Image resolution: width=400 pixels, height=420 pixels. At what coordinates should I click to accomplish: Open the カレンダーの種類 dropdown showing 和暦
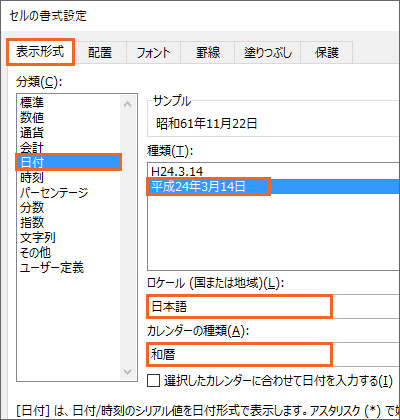[273, 354]
